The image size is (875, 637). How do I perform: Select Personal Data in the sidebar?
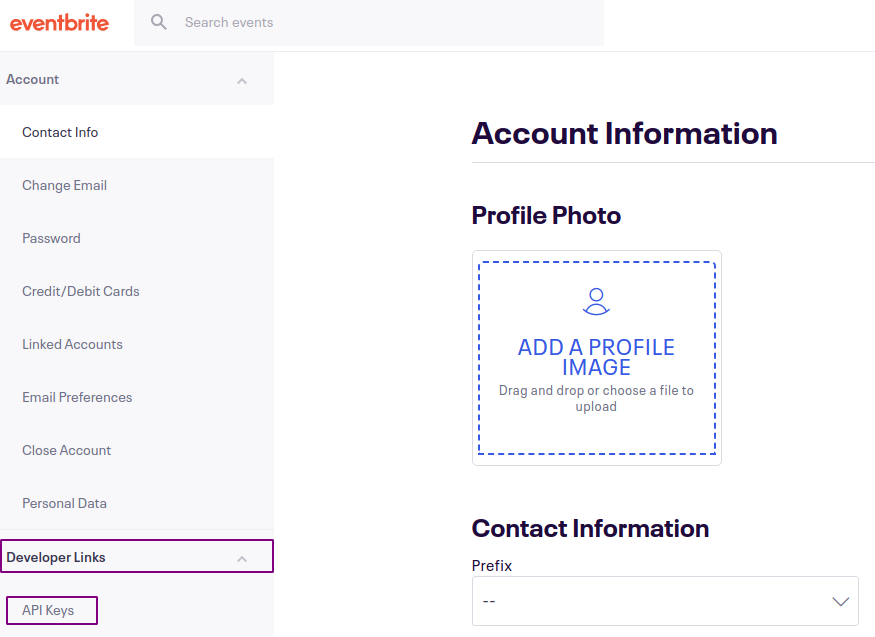(64, 503)
